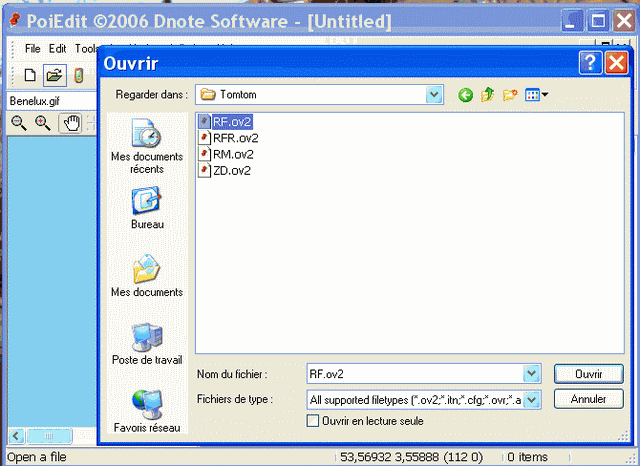Enable Ouvrir en lecture seule checkbox
640x466 pixels.
tap(314, 421)
